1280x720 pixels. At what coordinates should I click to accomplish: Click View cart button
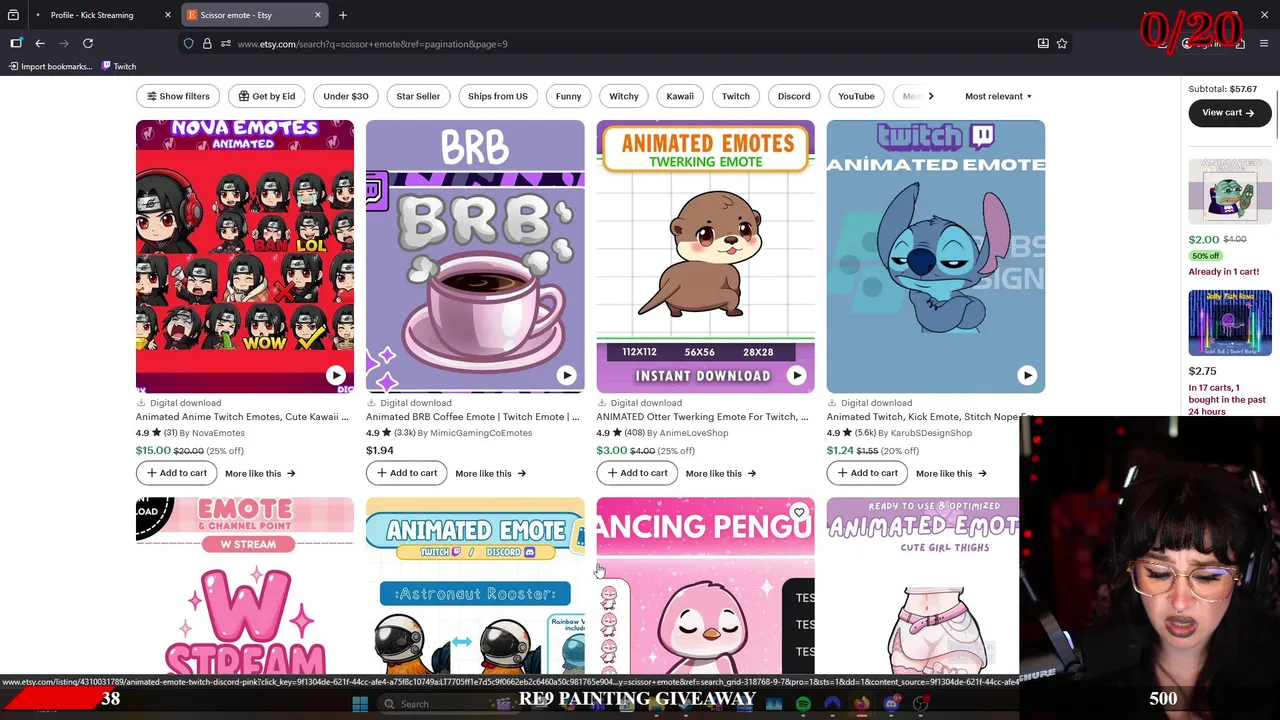[x=1229, y=113]
